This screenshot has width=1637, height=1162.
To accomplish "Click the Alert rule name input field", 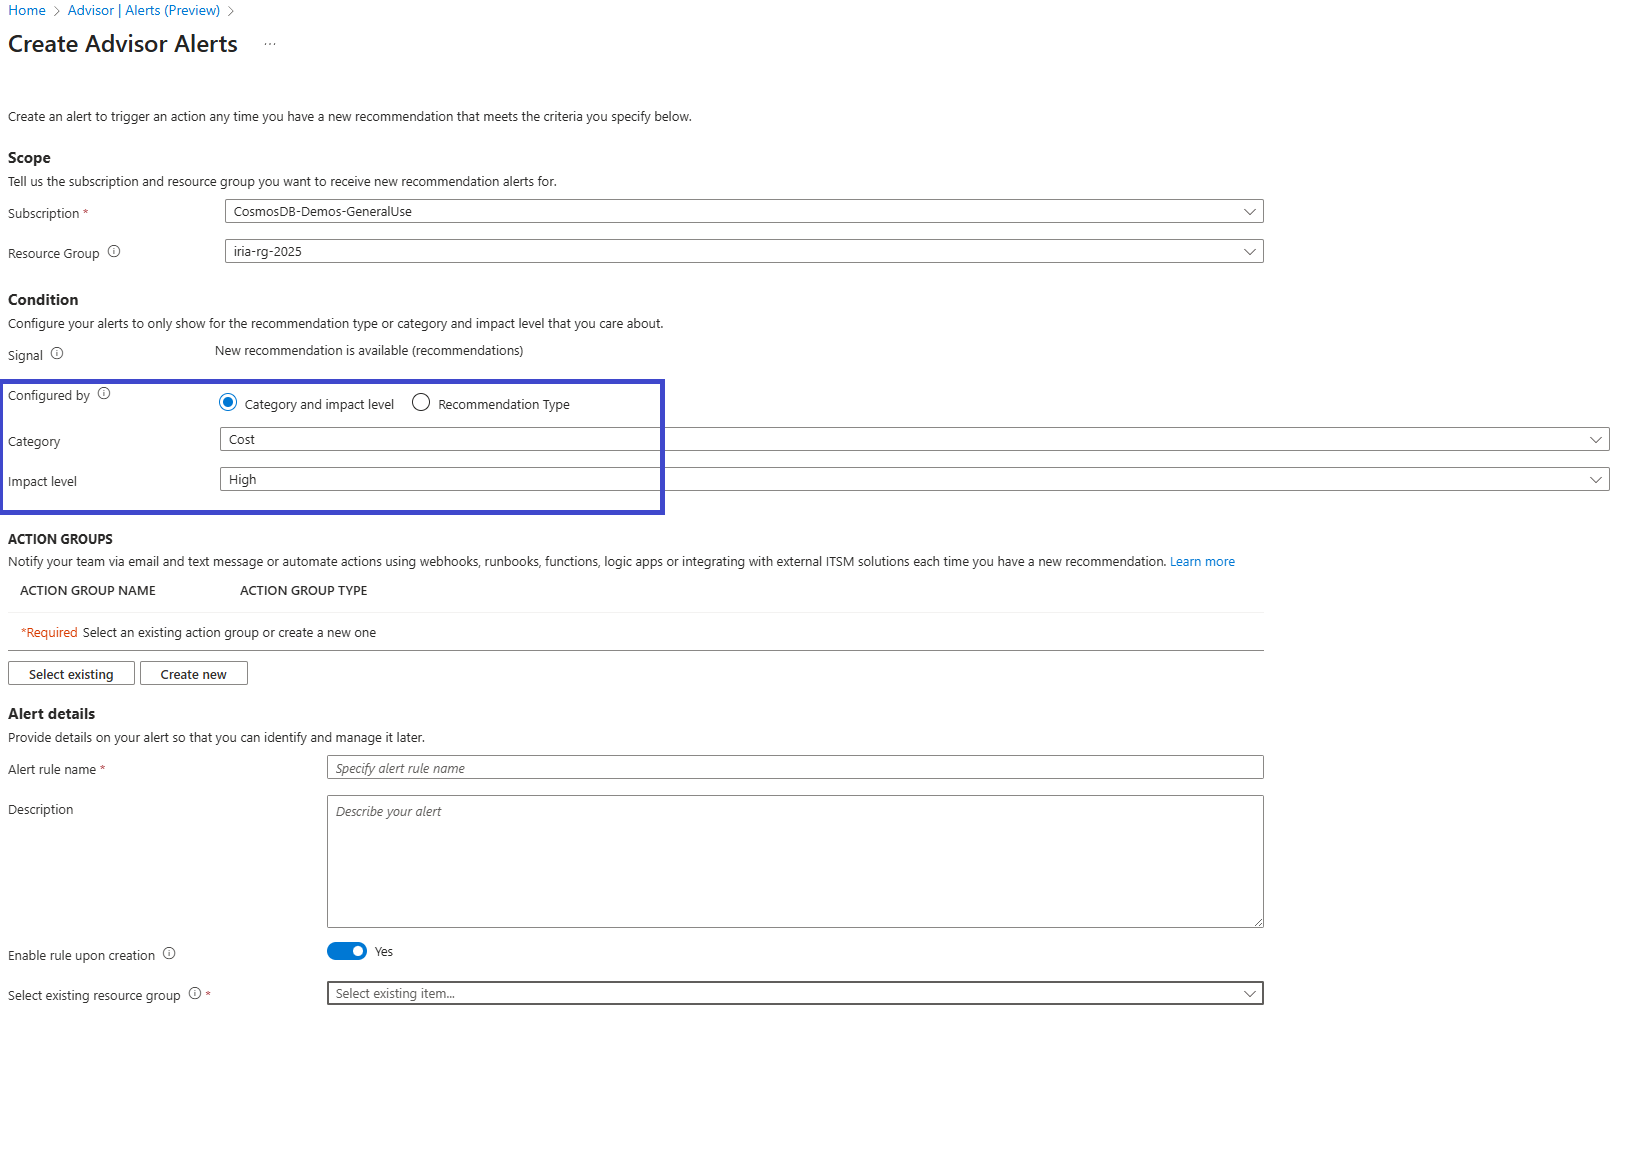I will tap(794, 768).
